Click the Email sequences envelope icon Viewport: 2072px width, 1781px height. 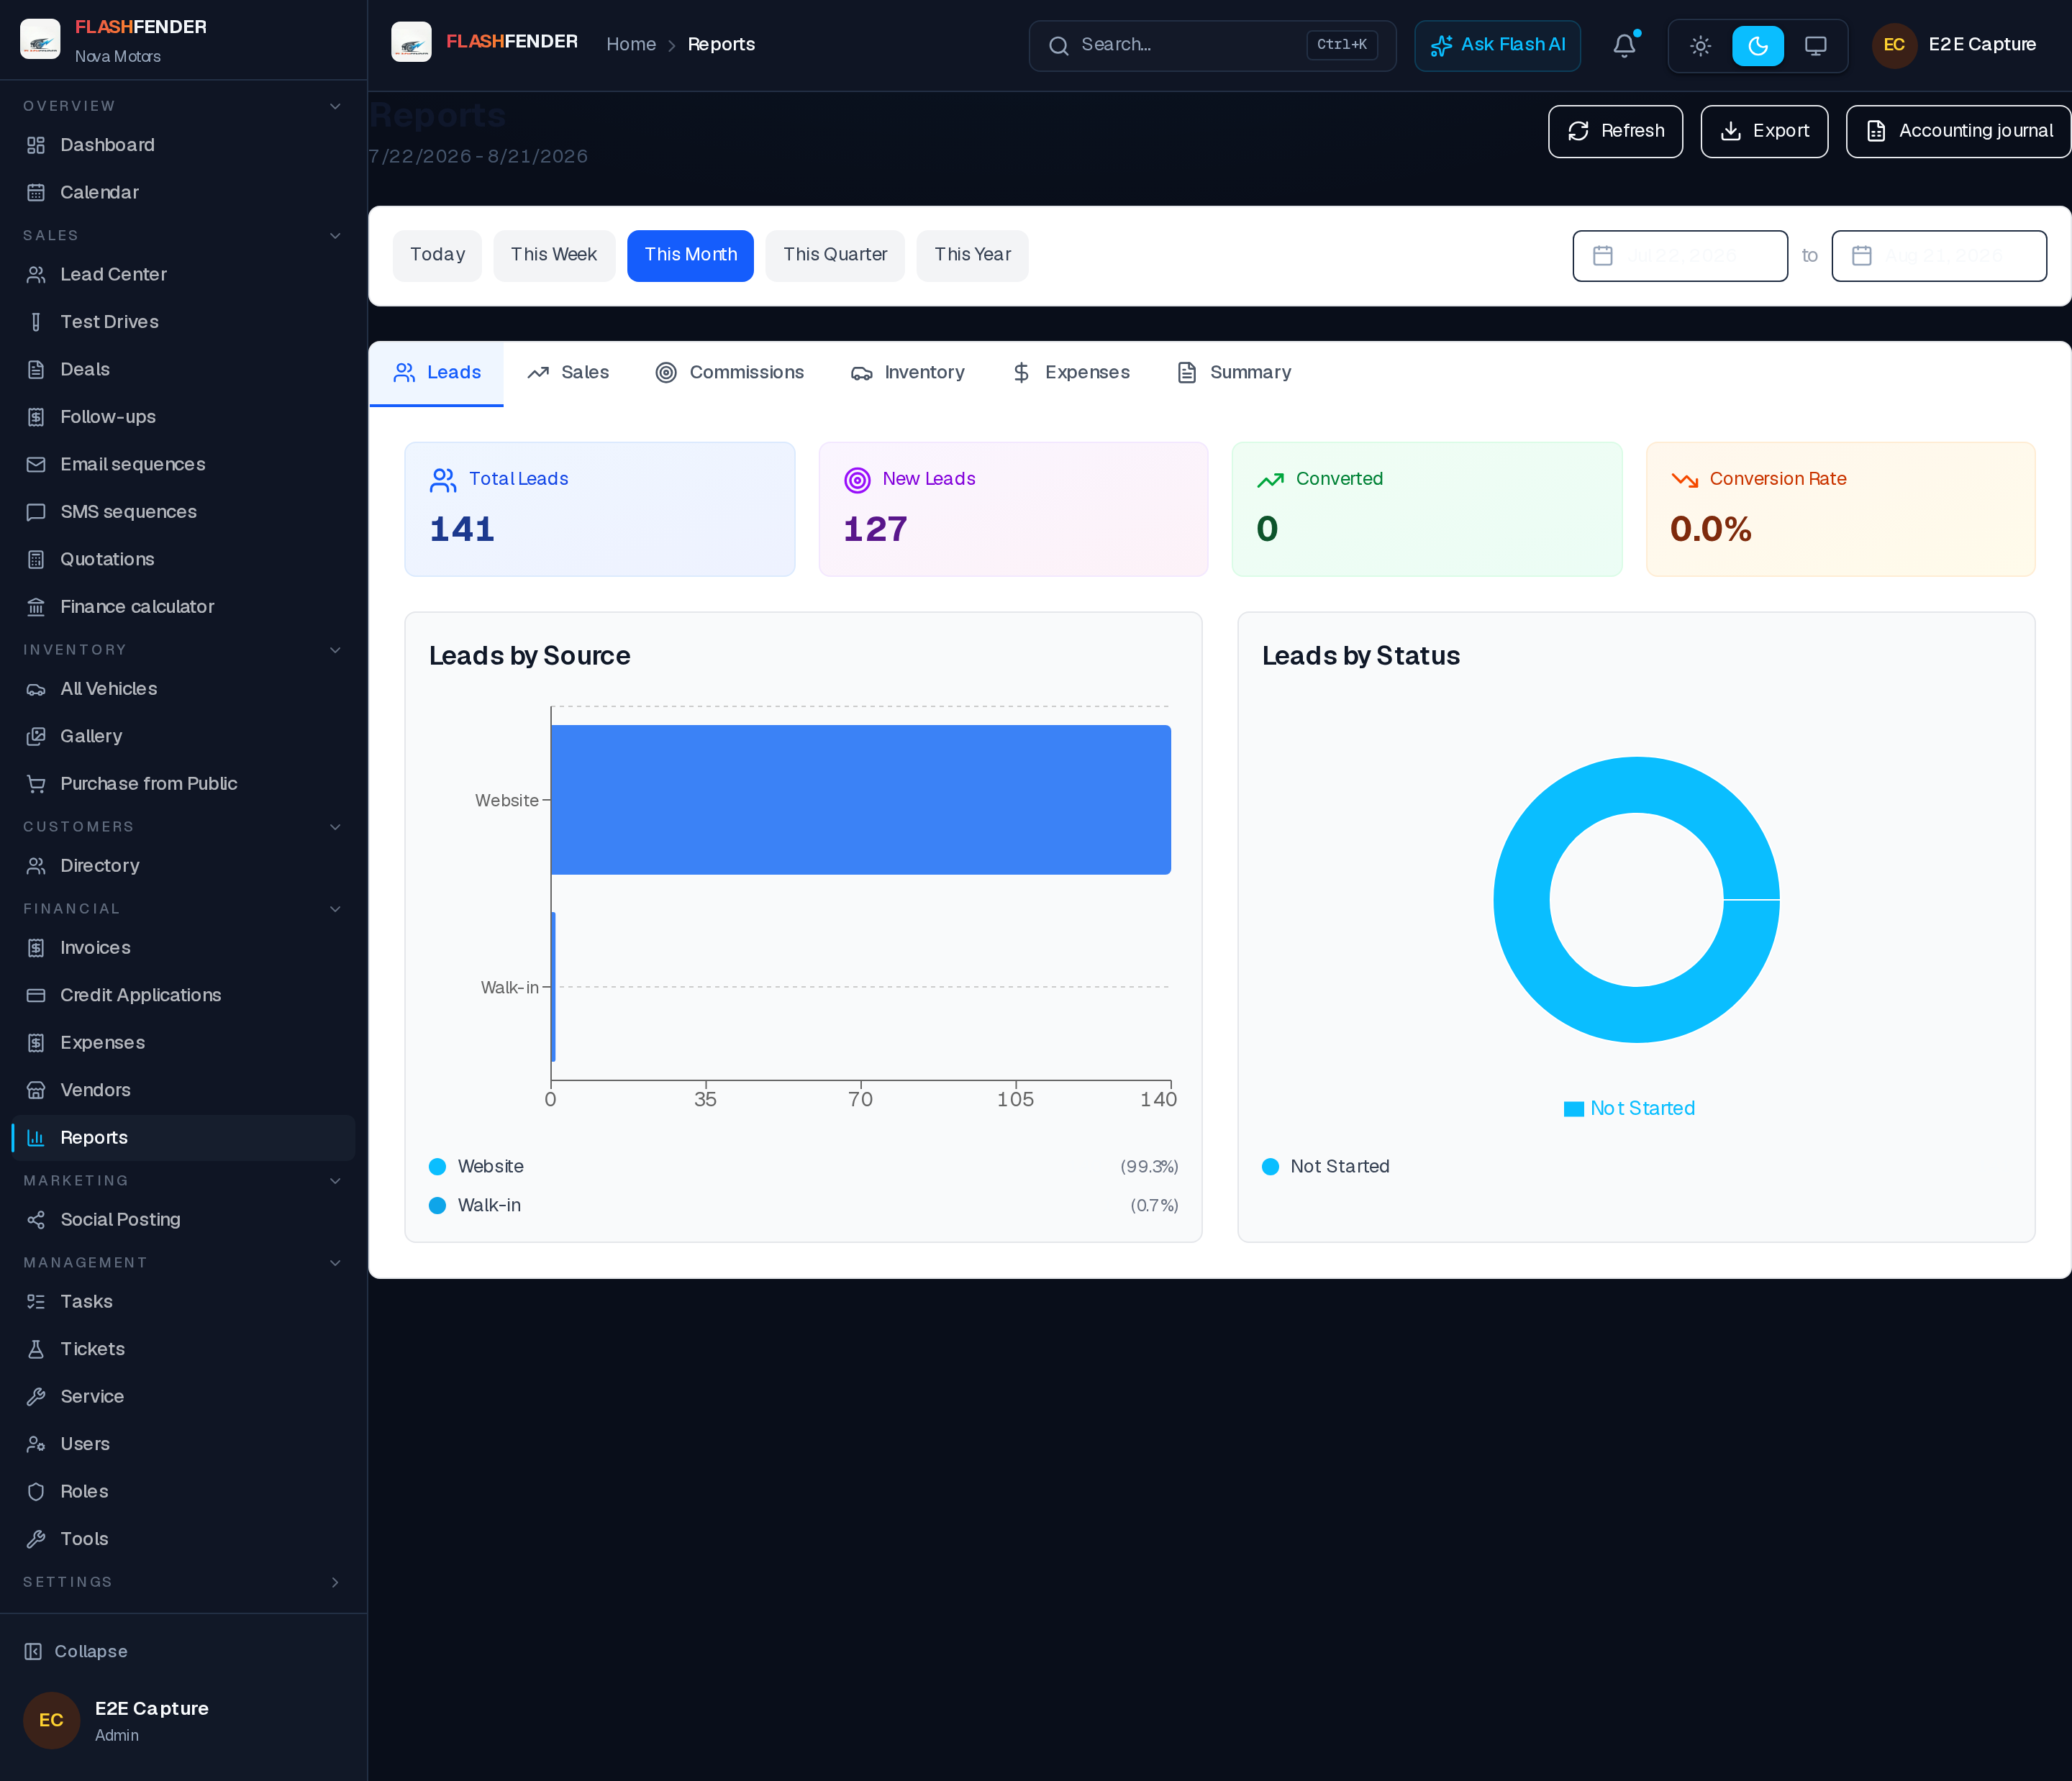coord(36,464)
